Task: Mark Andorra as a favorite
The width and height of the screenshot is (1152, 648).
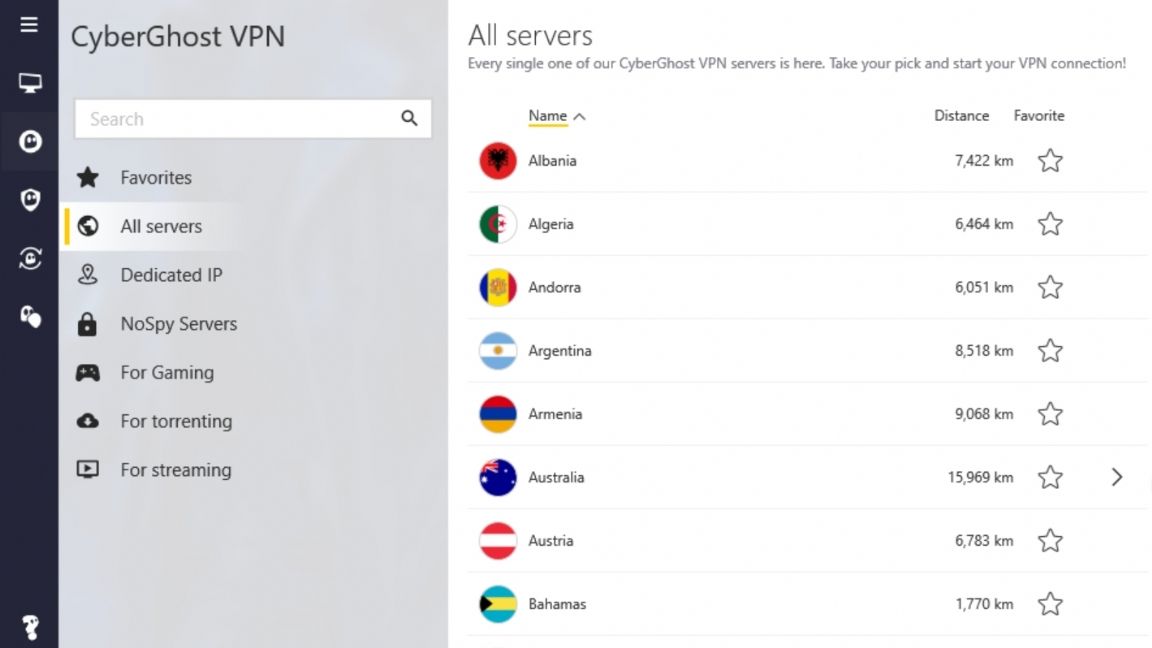Action: click(x=1050, y=287)
